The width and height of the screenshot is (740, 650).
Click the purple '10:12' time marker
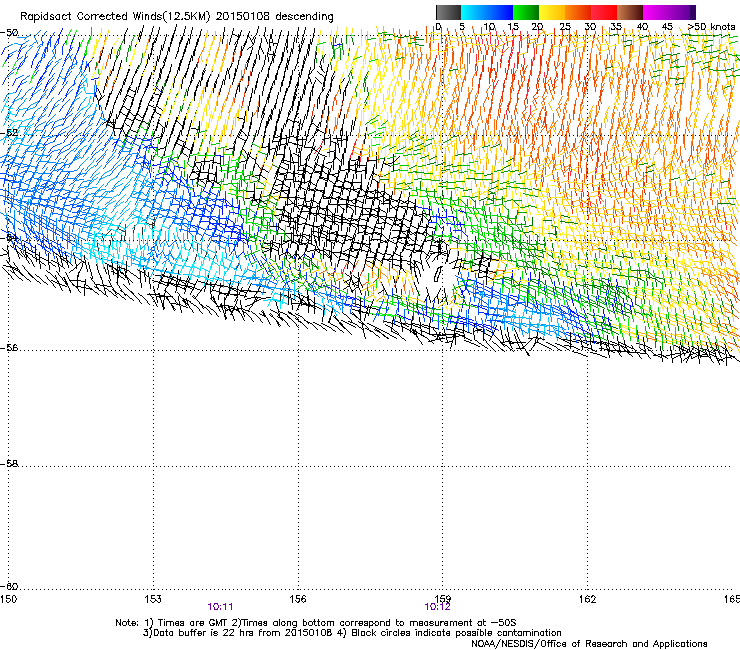(x=437, y=607)
